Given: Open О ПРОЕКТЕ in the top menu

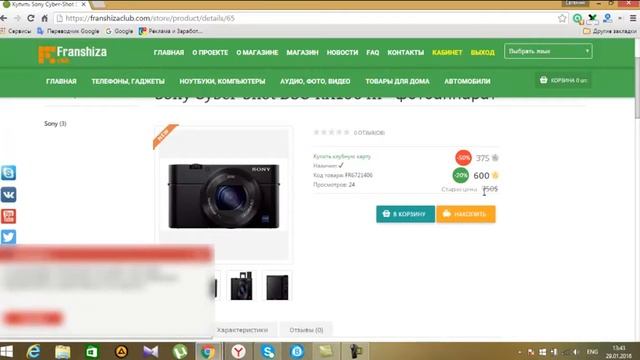Looking at the screenshot, I should (210, 53).
